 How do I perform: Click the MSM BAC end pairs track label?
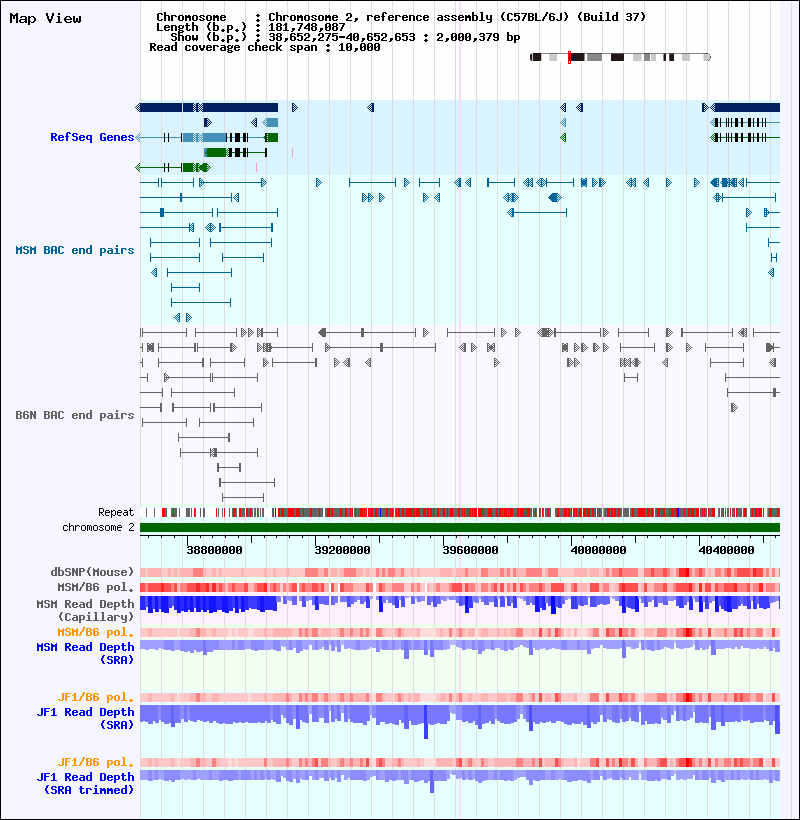(75, 250)
